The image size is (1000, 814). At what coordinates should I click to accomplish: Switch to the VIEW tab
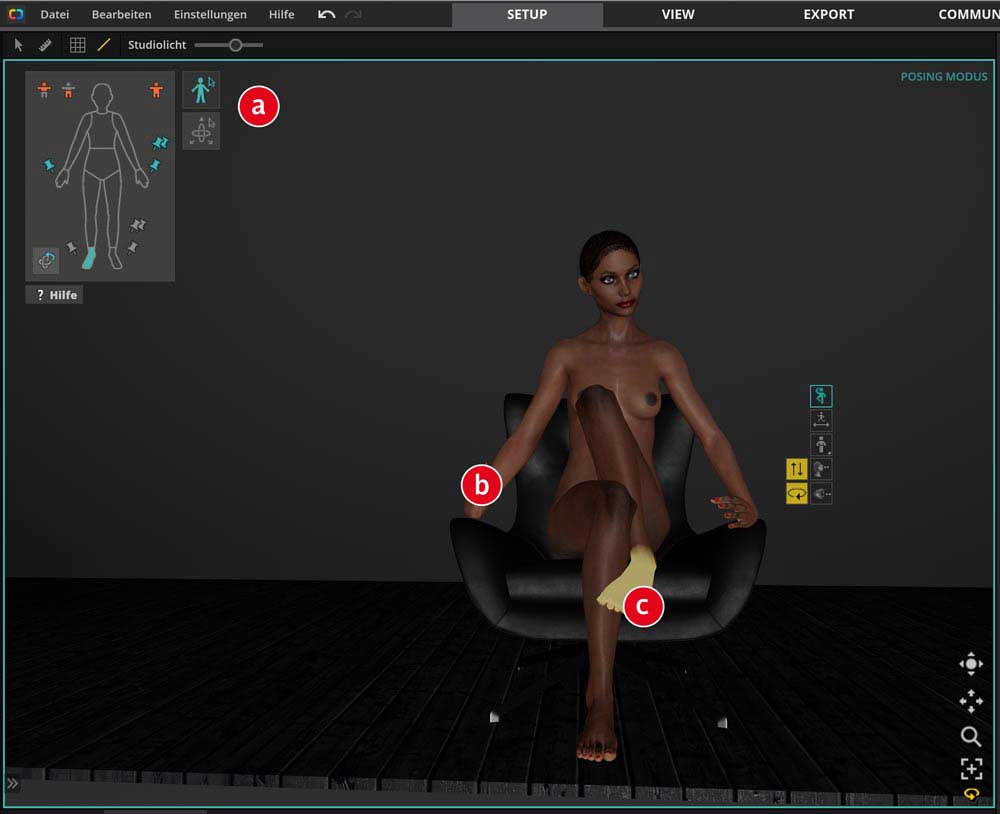pyautogui.click(x=678, y=14)
